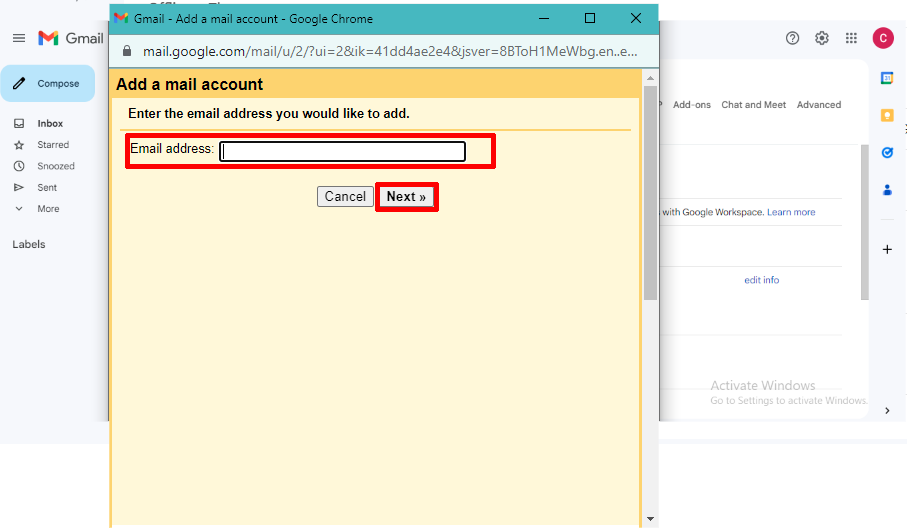Click the Compose button

[48, 84]
